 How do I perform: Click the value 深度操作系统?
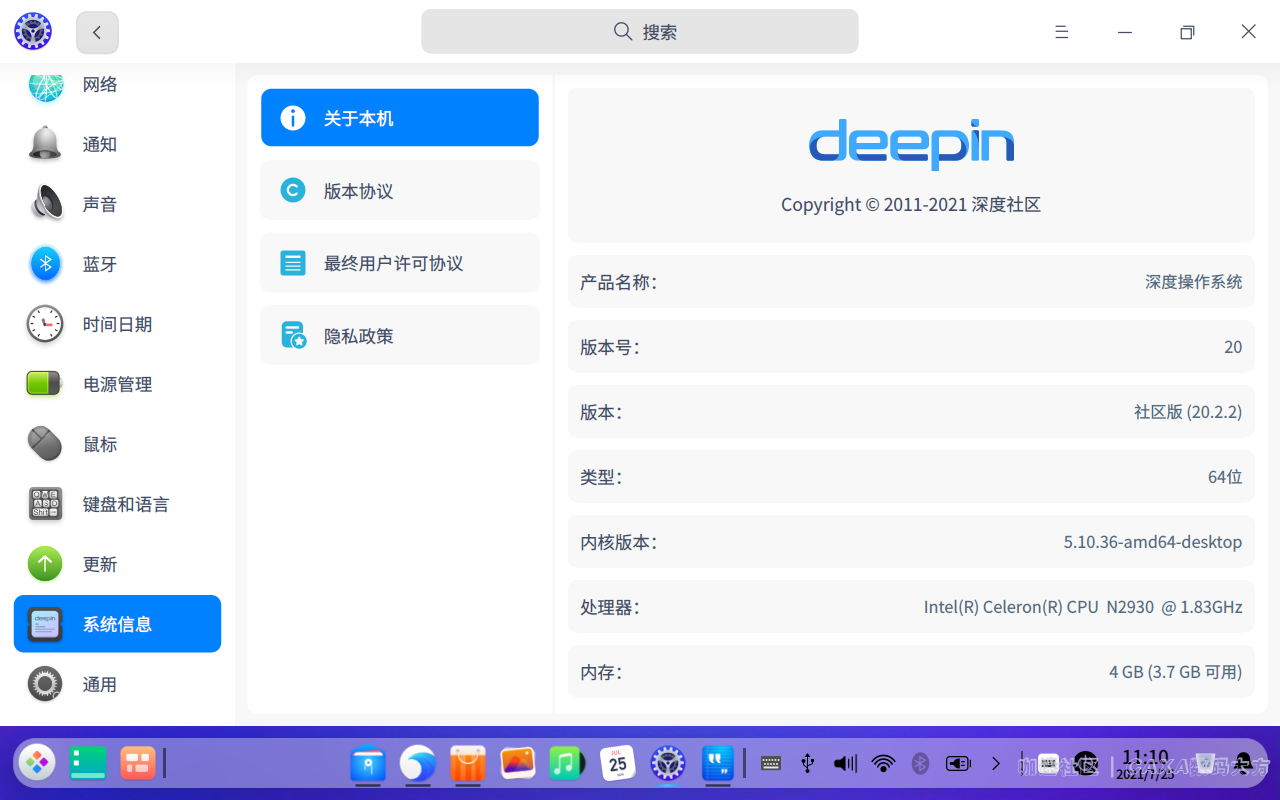(x=1194, y=282)
